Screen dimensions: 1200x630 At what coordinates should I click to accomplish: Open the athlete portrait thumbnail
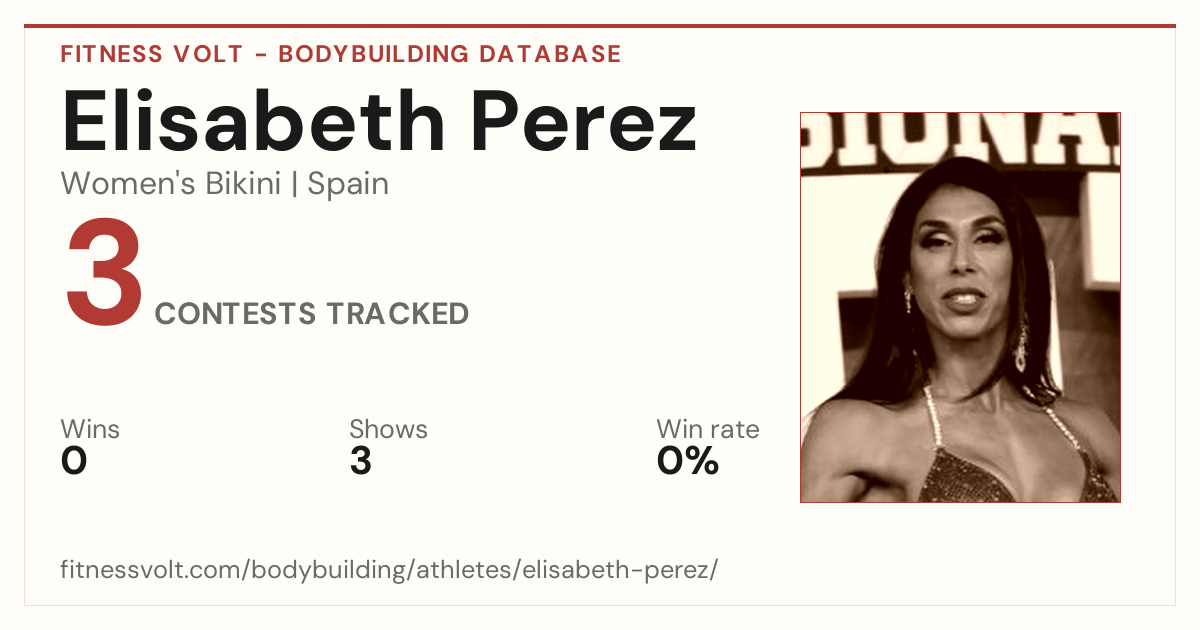coord(960,307)
